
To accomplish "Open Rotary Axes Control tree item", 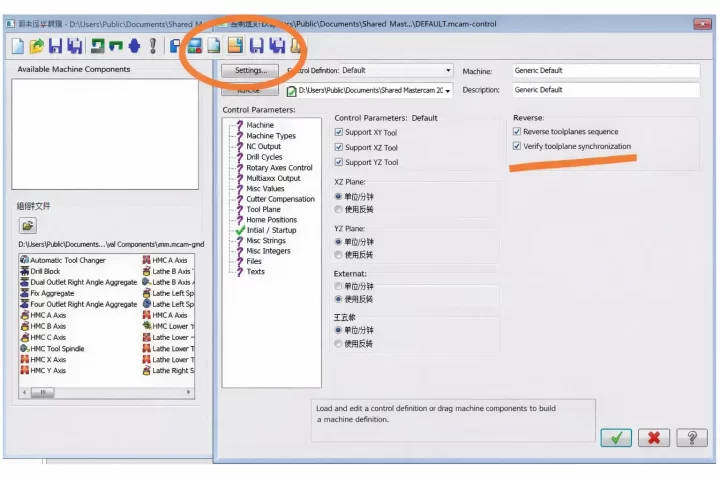I will click(x=279, y=168).
